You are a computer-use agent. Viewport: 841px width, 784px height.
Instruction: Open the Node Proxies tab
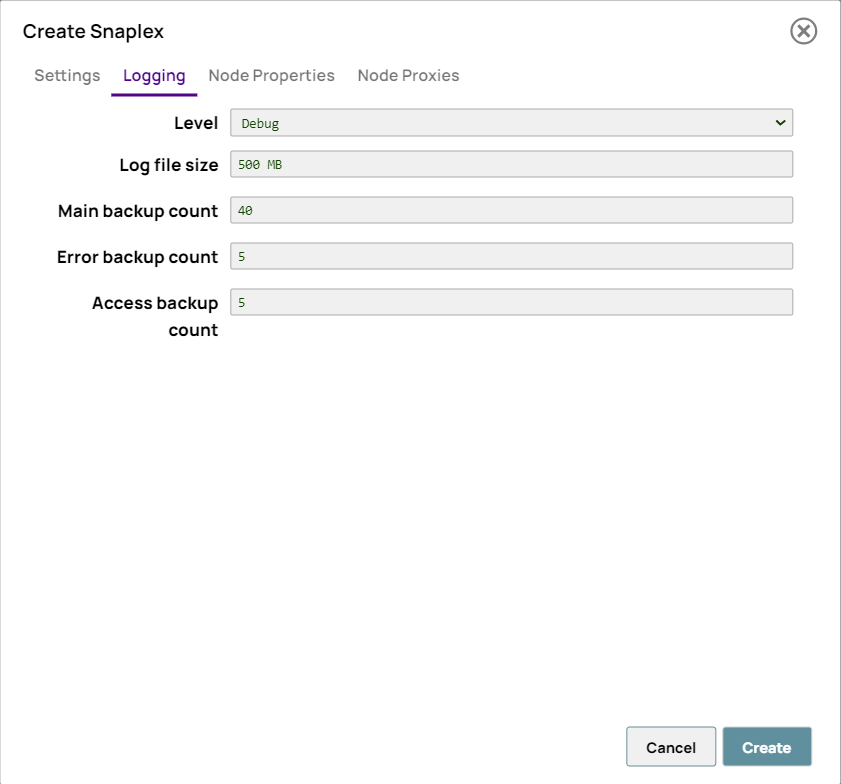408,75
